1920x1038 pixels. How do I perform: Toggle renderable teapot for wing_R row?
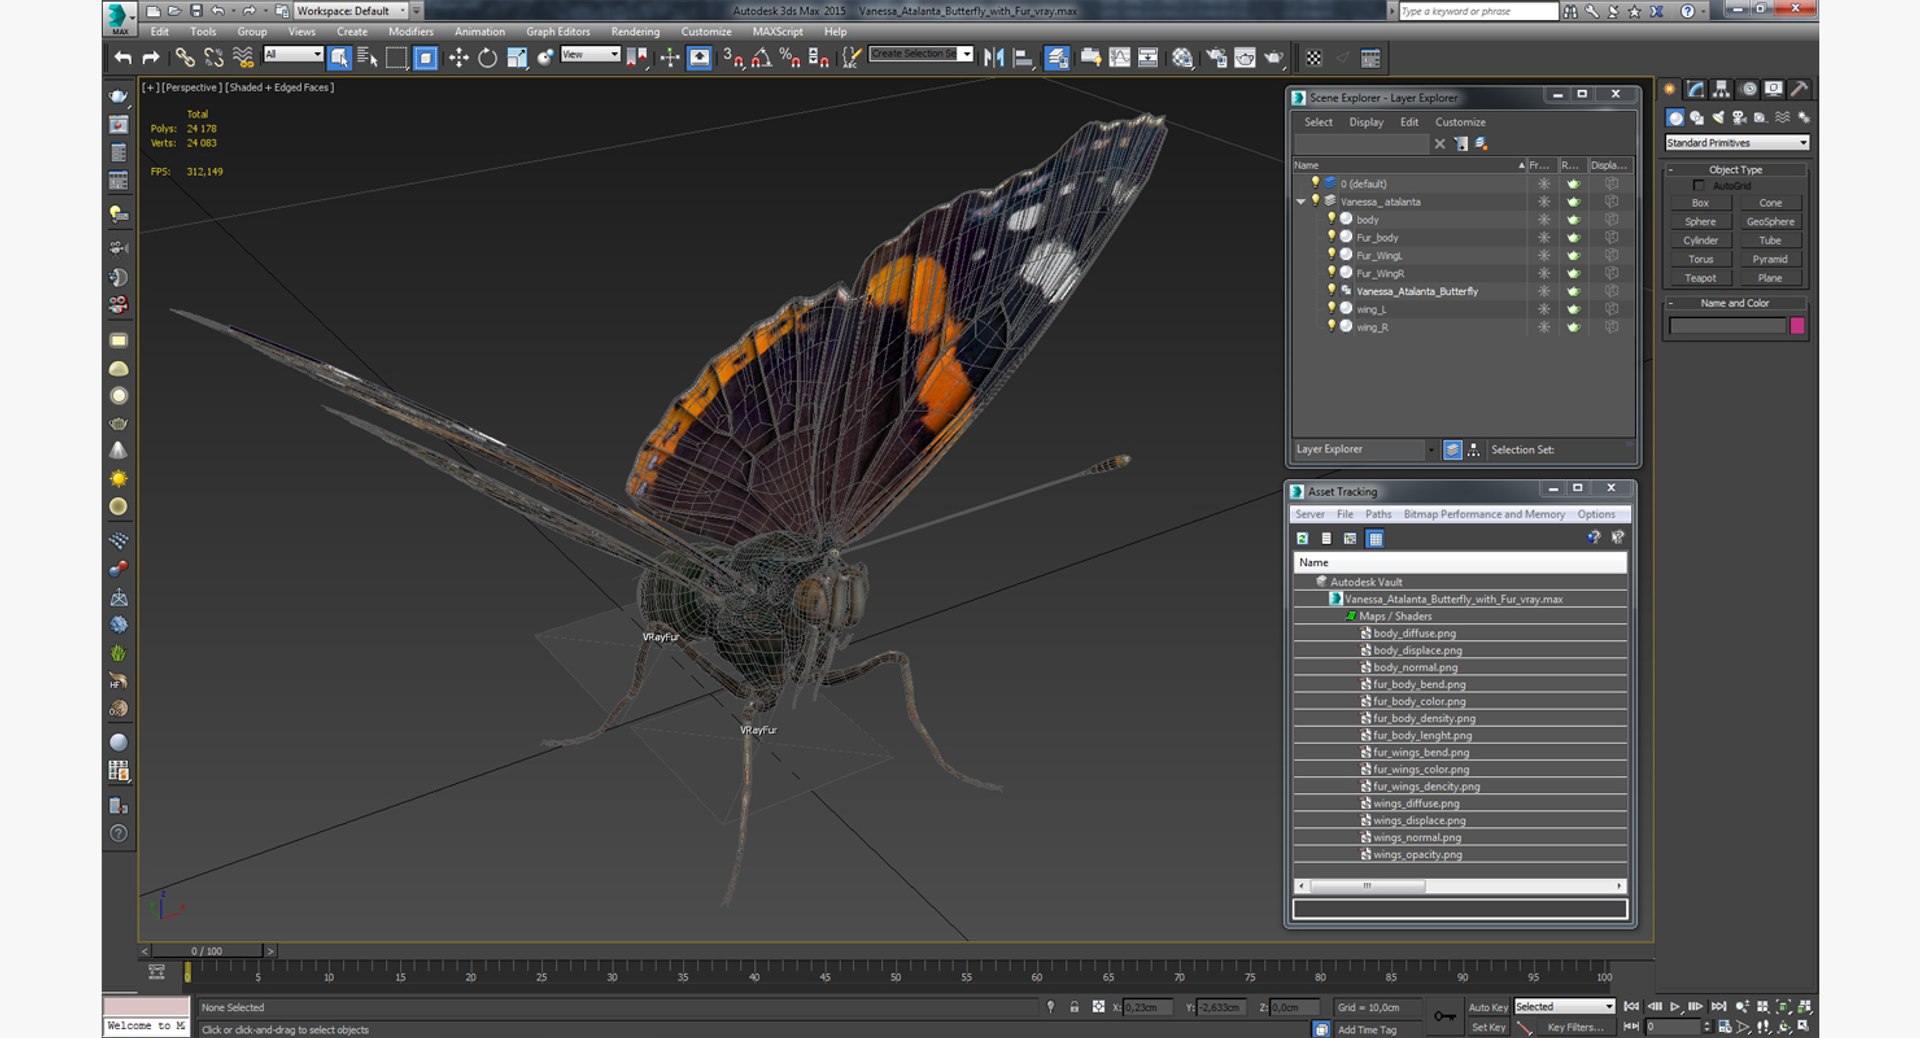coord(1573,327)
